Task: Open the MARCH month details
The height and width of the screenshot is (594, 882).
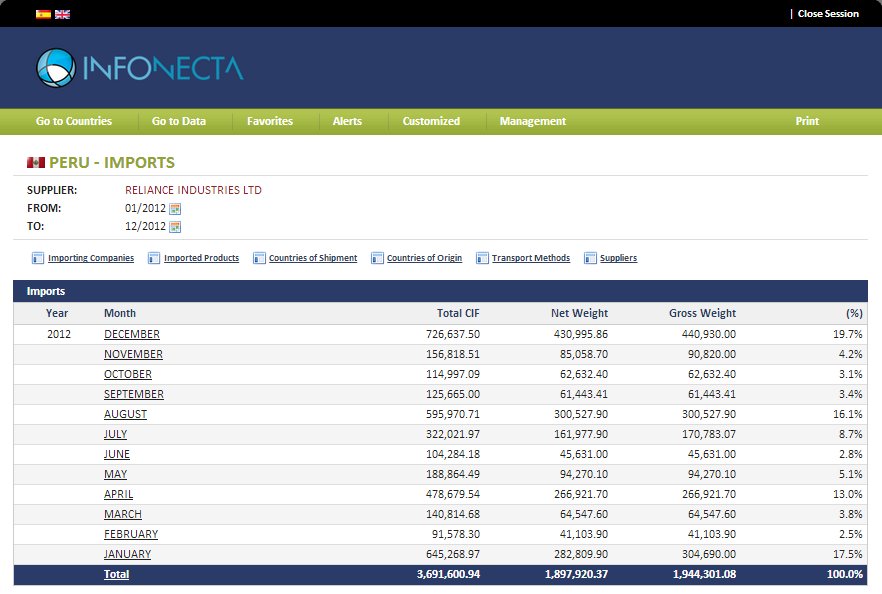Action: point(123,514)
